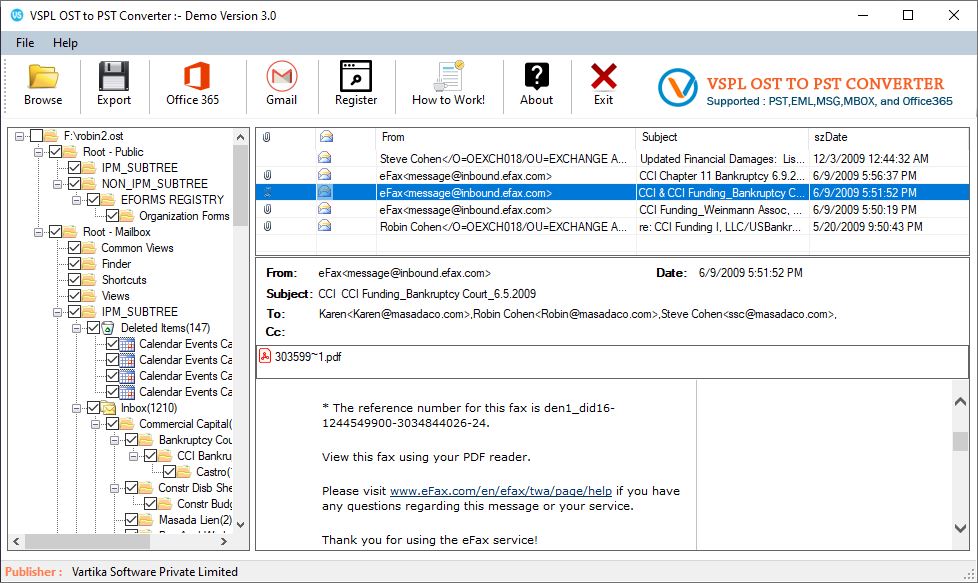
Task: Uncheck the EFORMS REGISTRY checkbox
Action: 93,200
